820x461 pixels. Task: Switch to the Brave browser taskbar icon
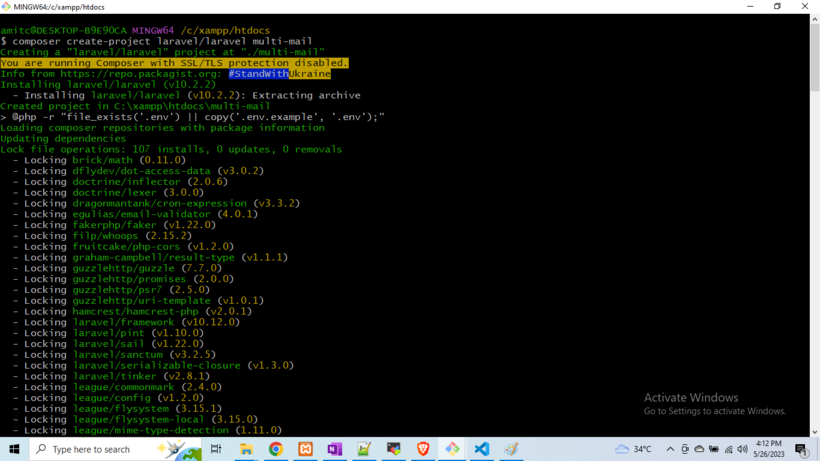click(x=423, y=450)
